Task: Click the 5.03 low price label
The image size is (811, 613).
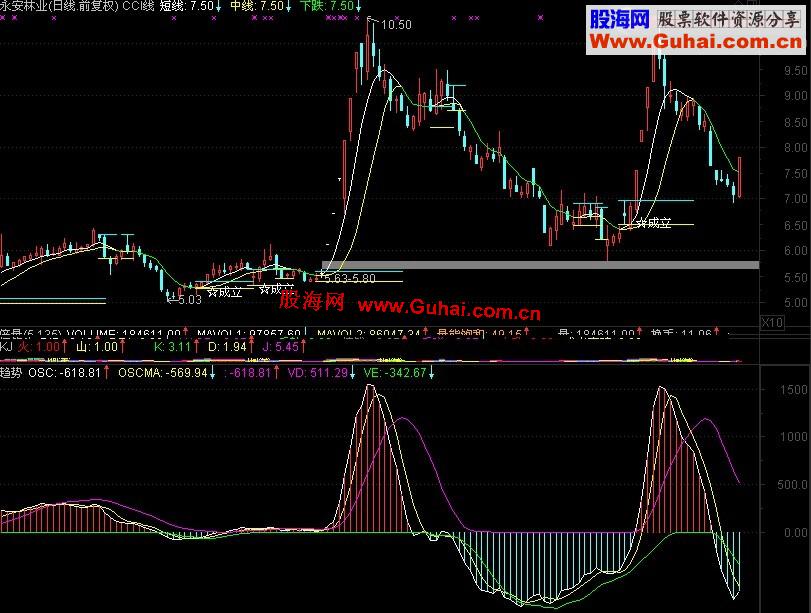Action: pyautogui.click(x=189, y=300)
